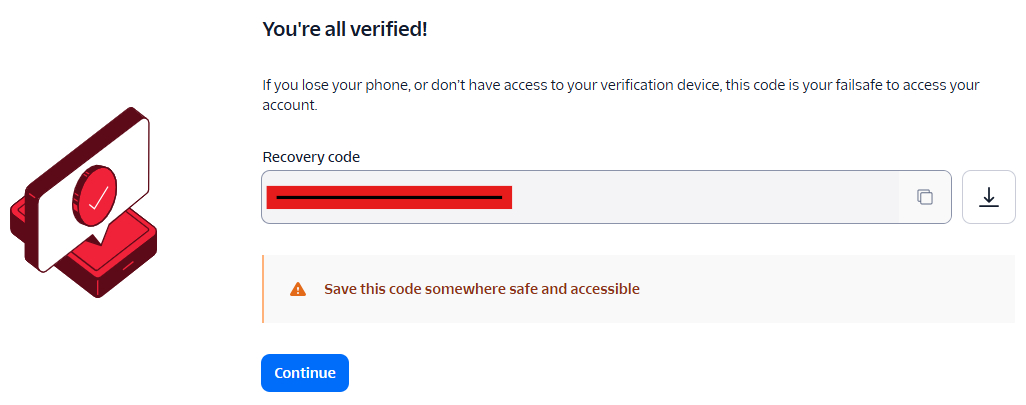This screenshot has width=1026, height=405.
Task: Click the orange warning triangle icon
Action: coord(298,289)
